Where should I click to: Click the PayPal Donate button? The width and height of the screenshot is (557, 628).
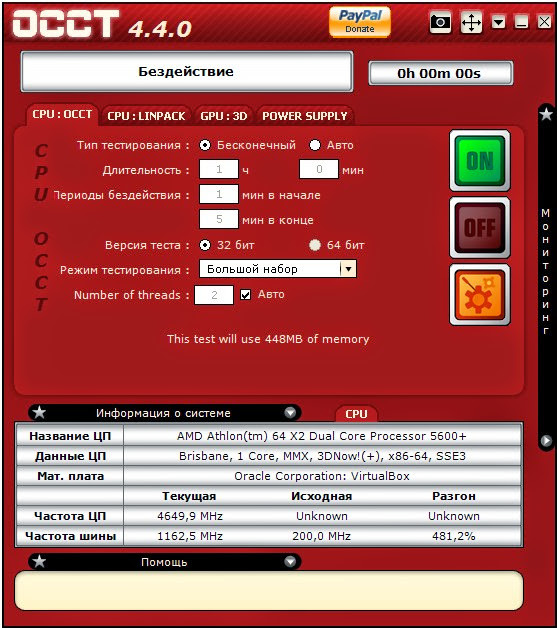pos(360,22)
